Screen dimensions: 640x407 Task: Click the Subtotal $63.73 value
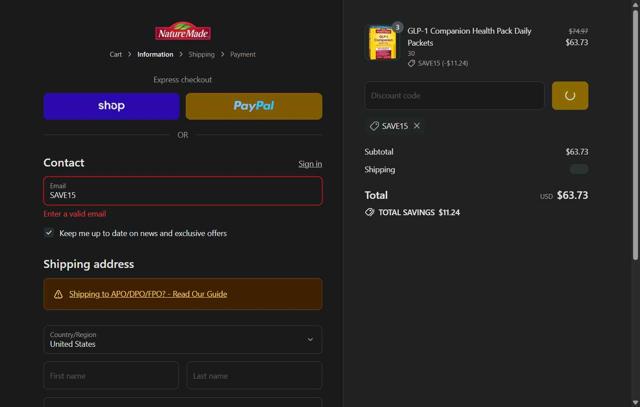pyautogui.click(x=577, y=152)
